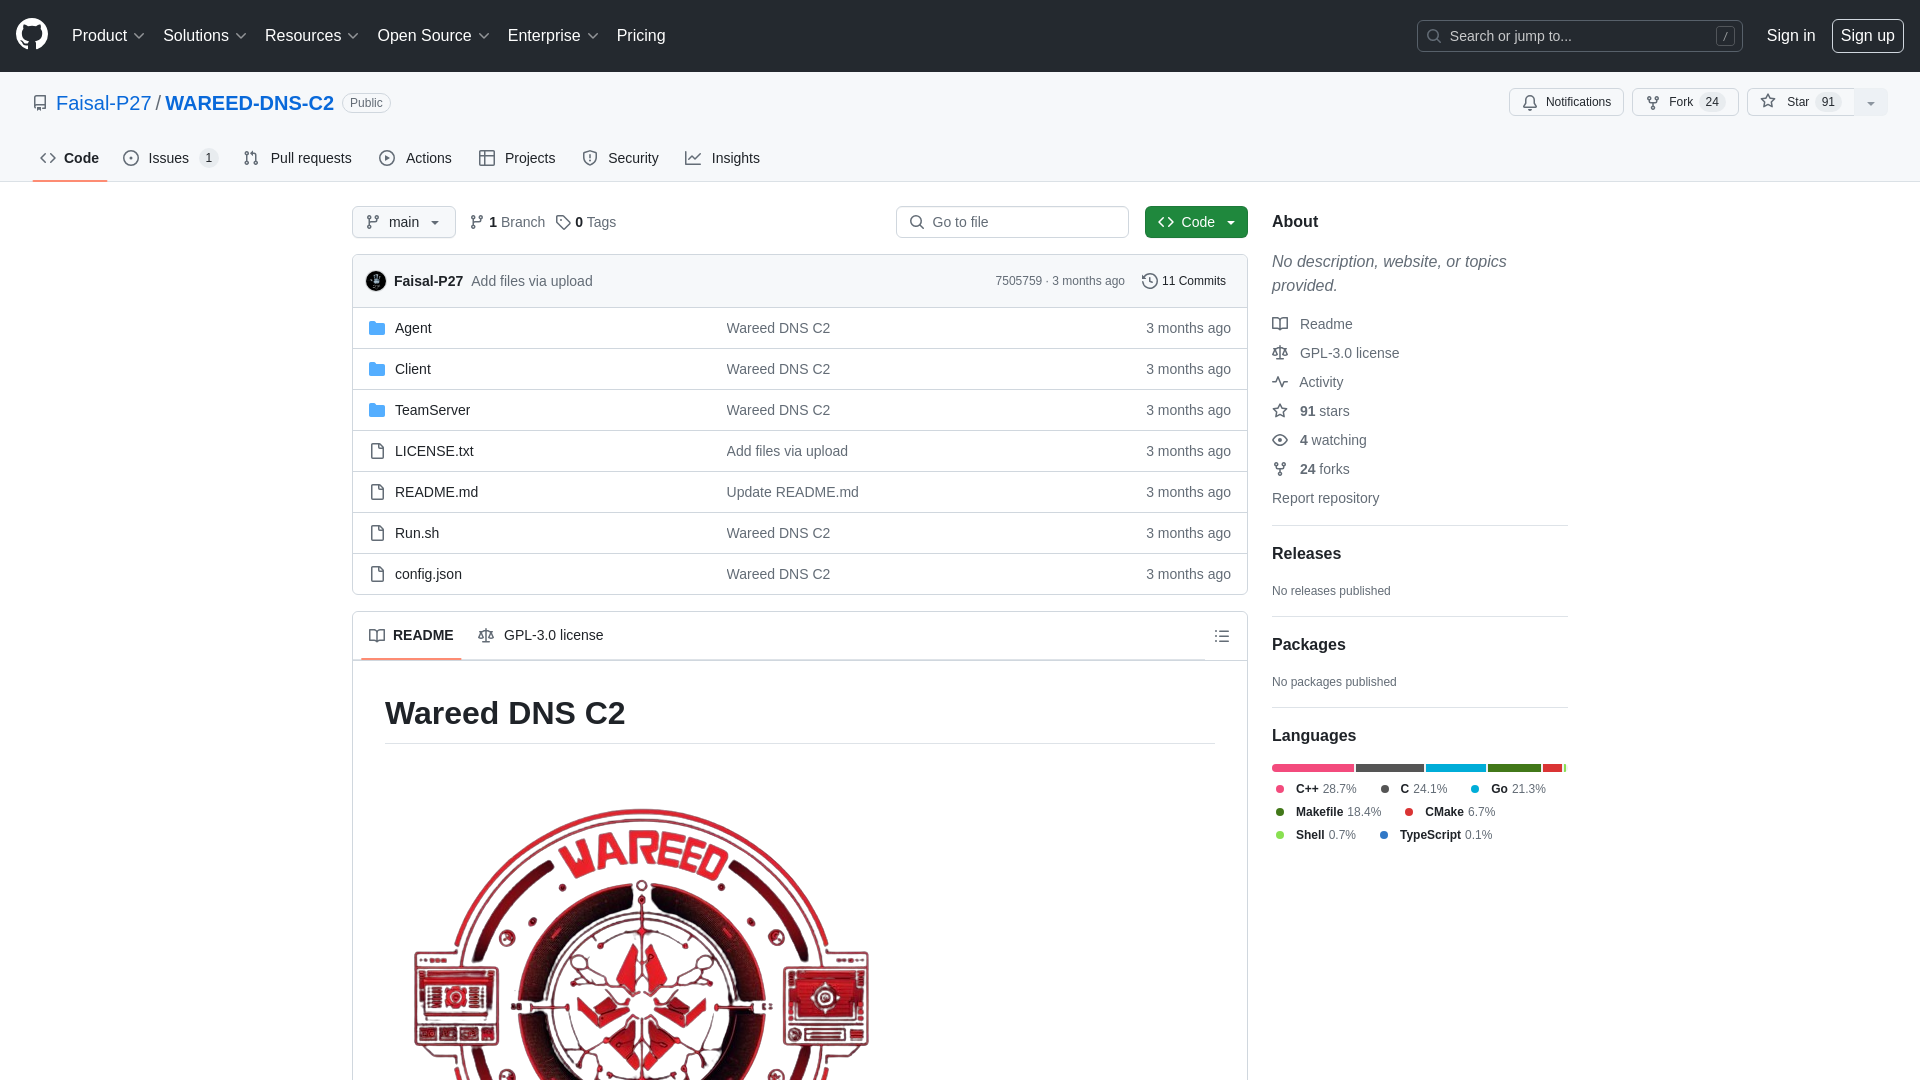Click the Sign in link

(1790, 36)
